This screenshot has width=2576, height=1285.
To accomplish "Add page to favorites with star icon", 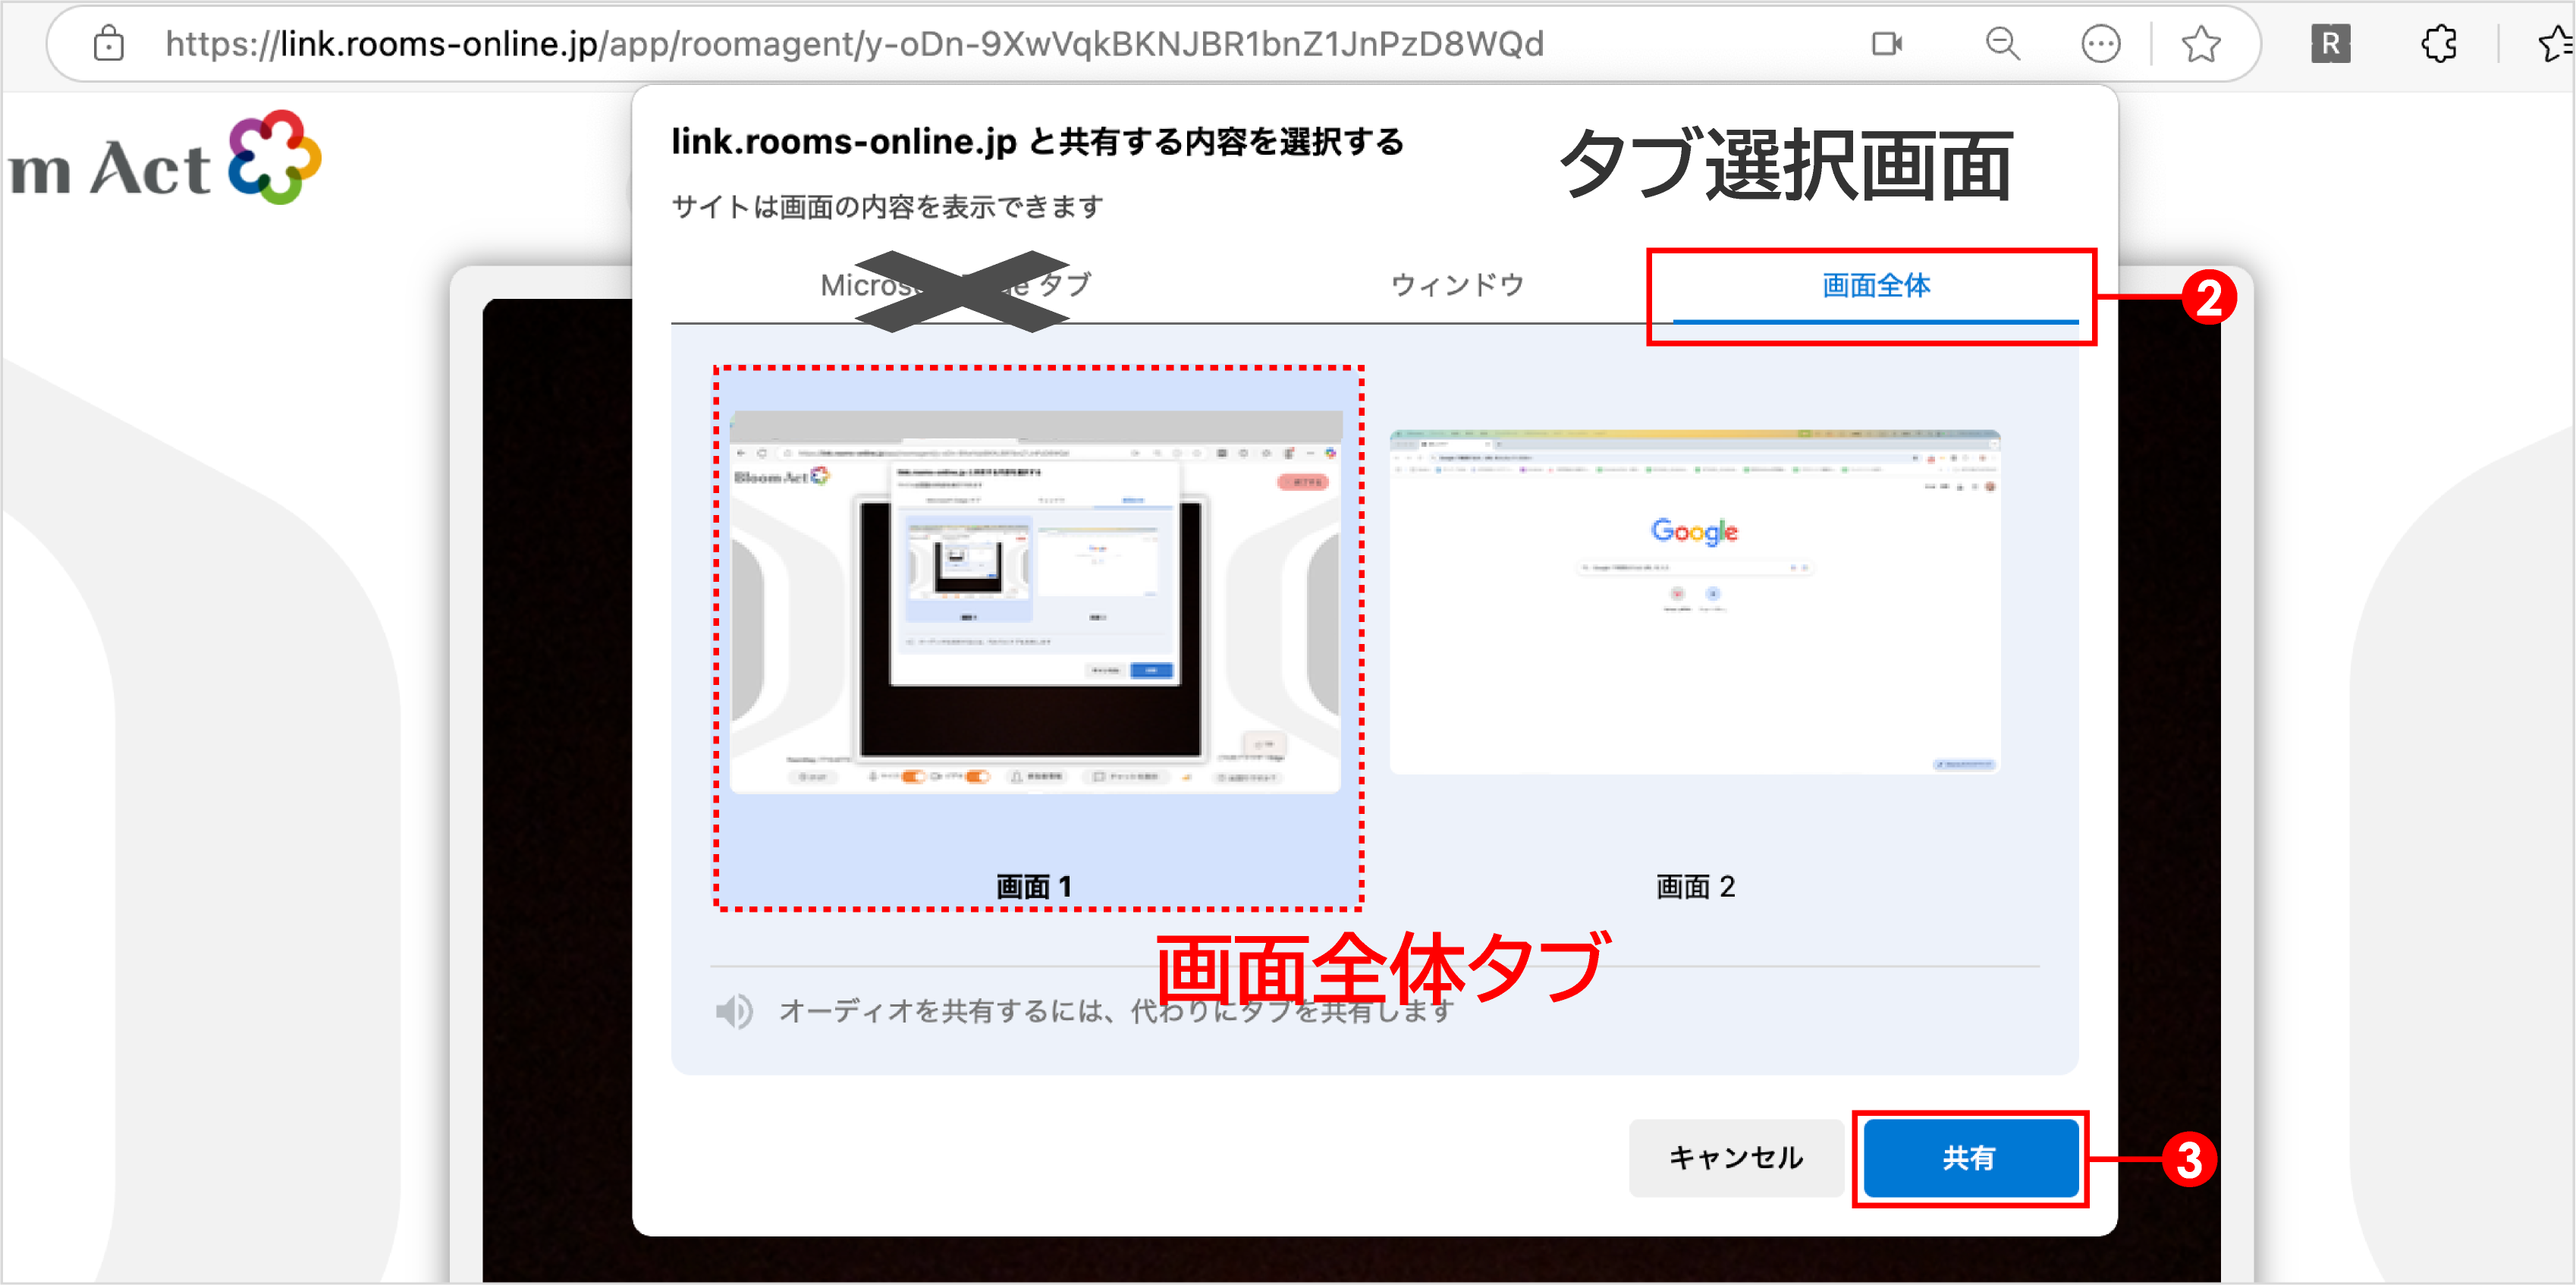I will (x=2201, y=44).
